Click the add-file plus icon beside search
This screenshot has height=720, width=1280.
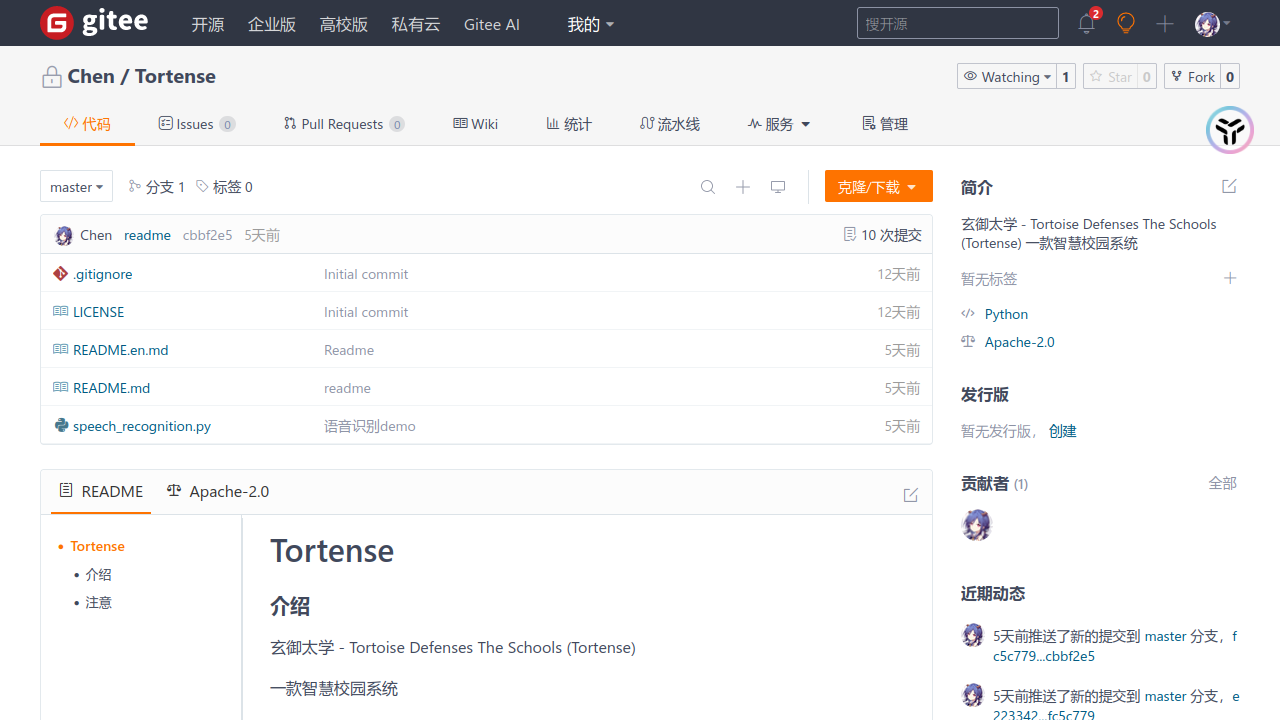coord(743,187)
